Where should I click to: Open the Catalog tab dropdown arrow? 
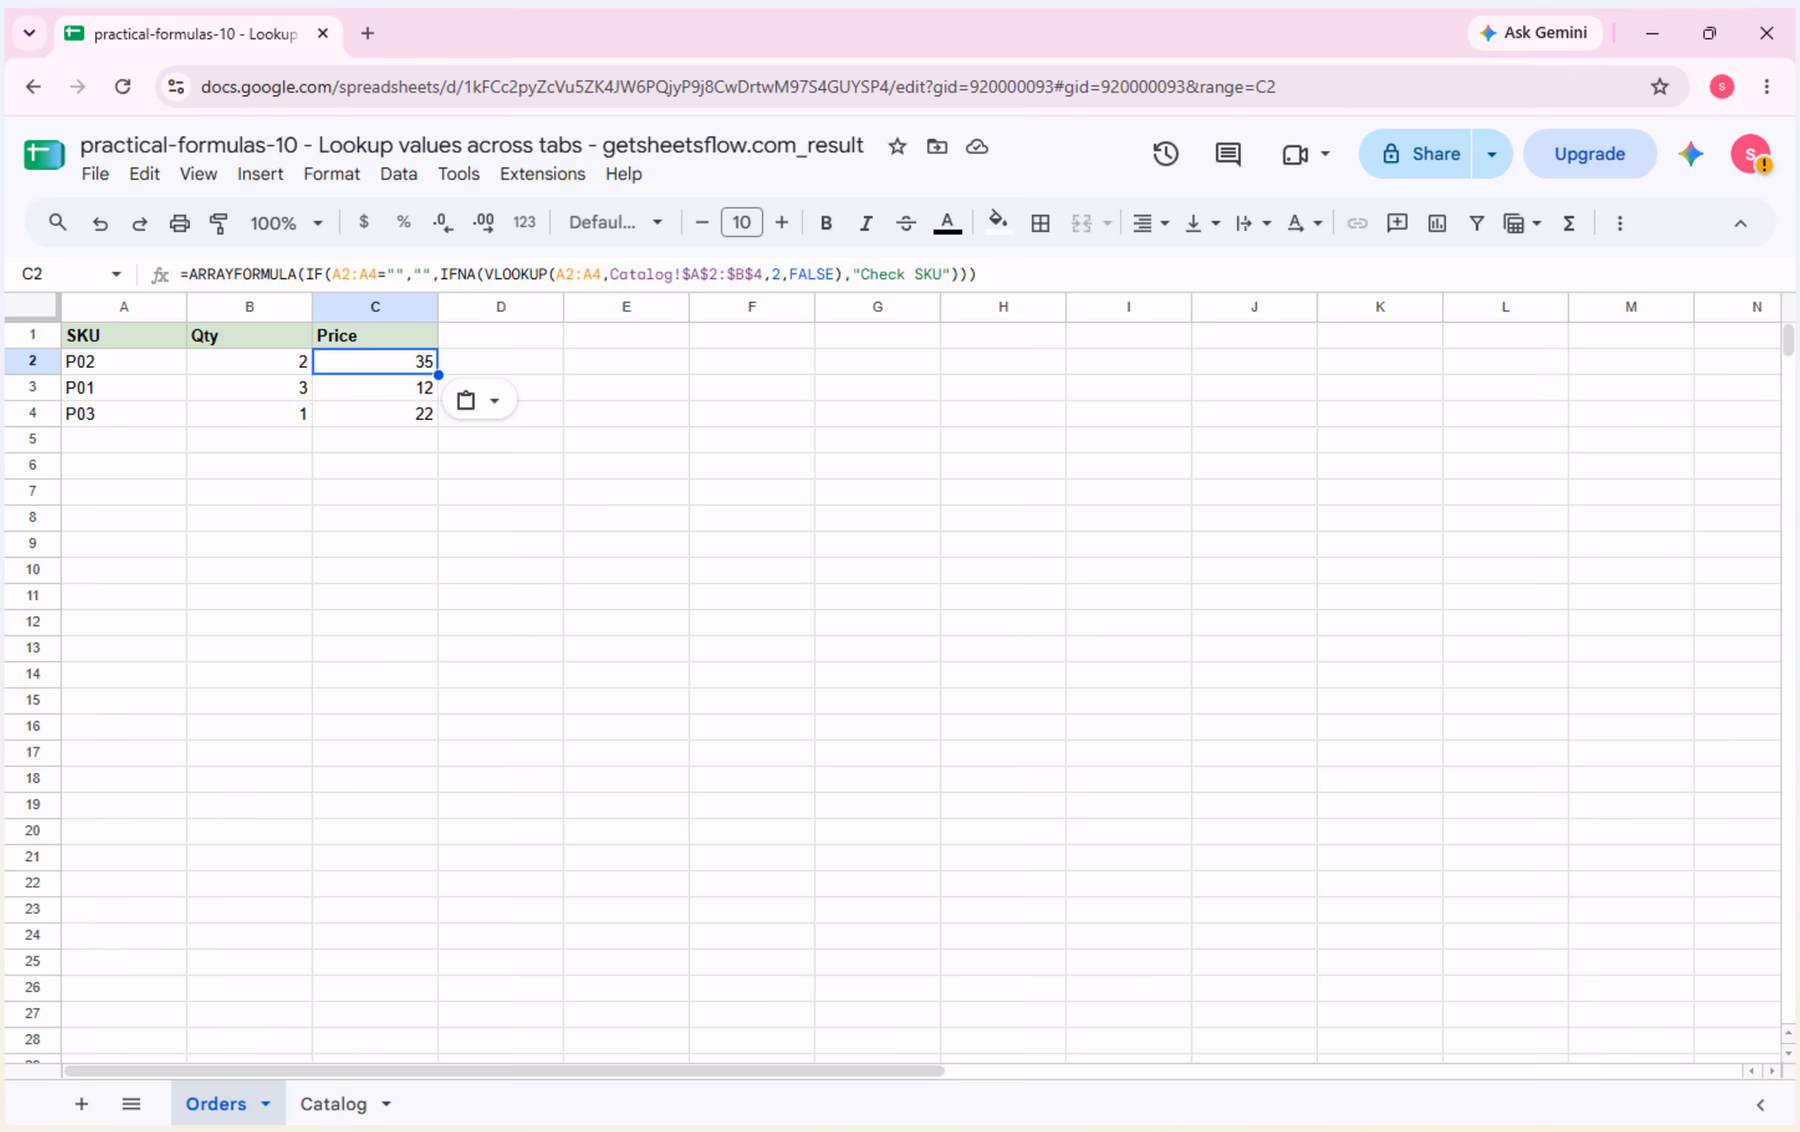(x=386, y=1104)
